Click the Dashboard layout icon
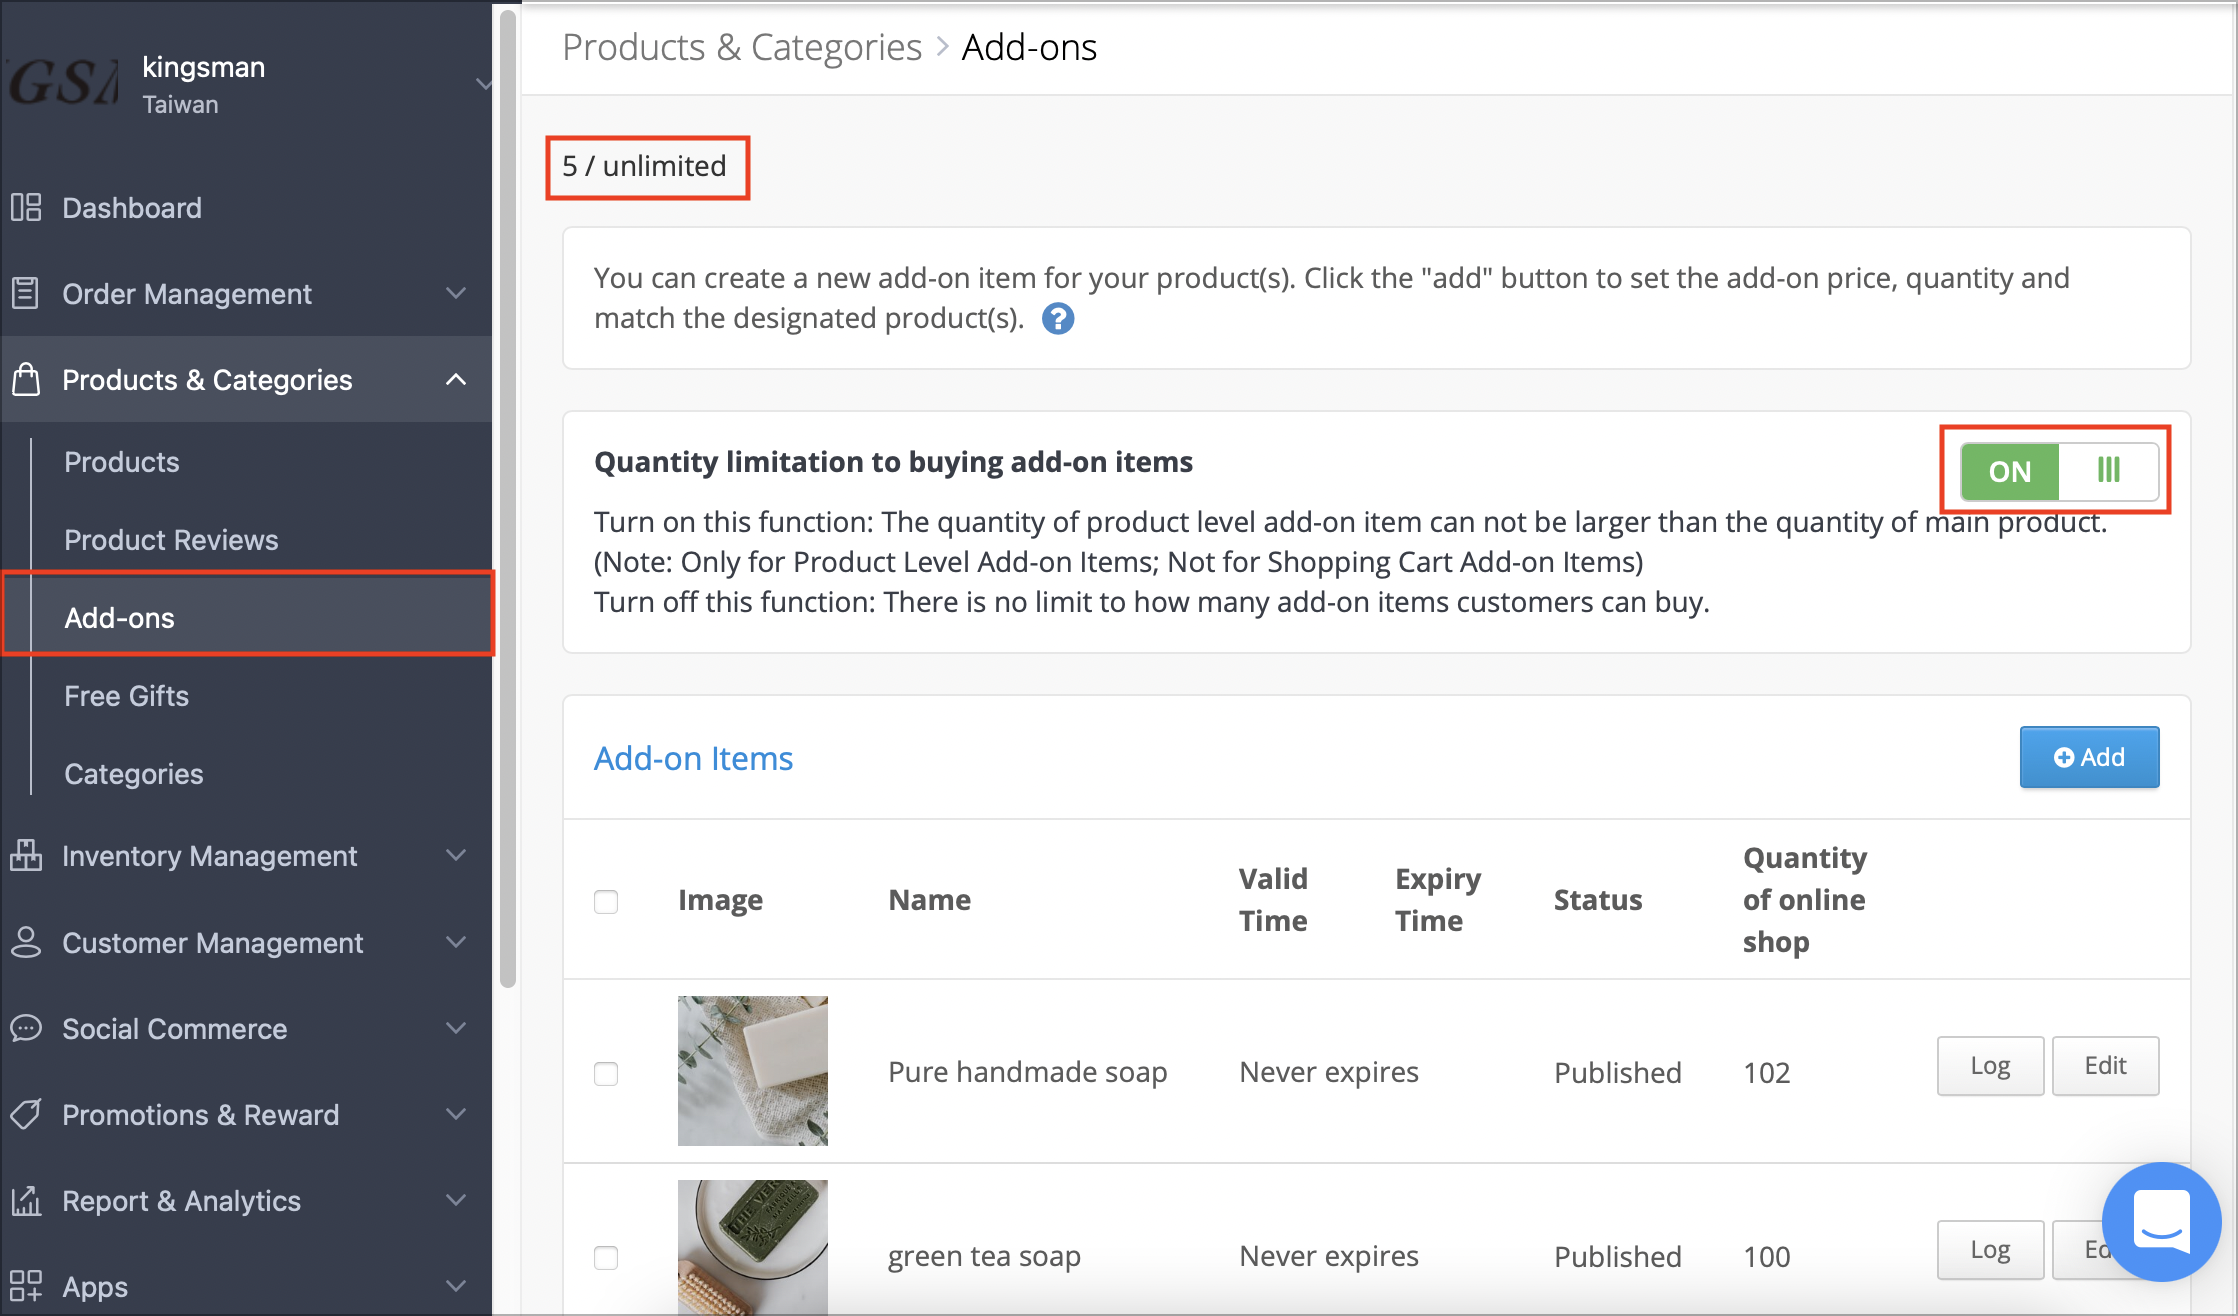 coord(26,207)
